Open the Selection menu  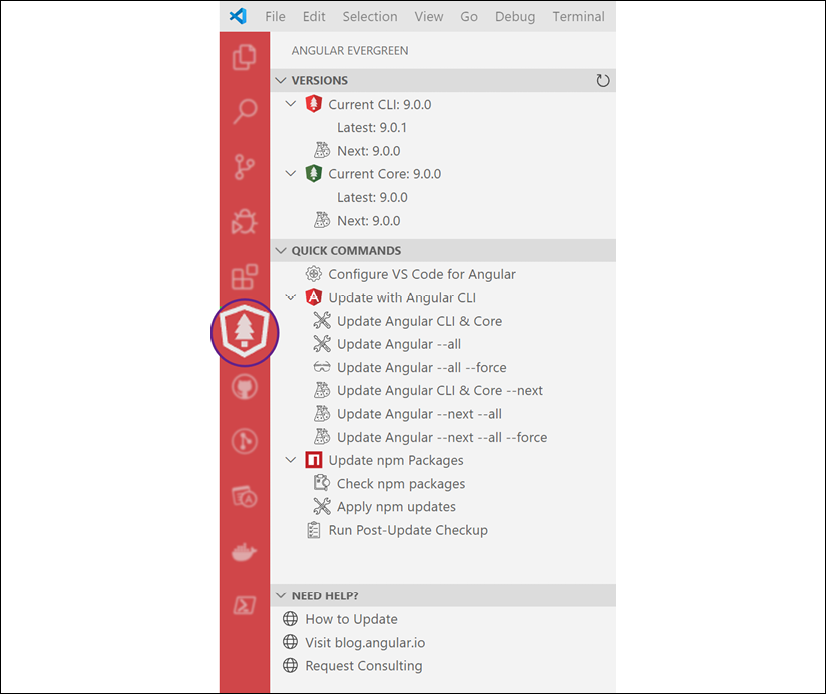click(x=370, y=17)
